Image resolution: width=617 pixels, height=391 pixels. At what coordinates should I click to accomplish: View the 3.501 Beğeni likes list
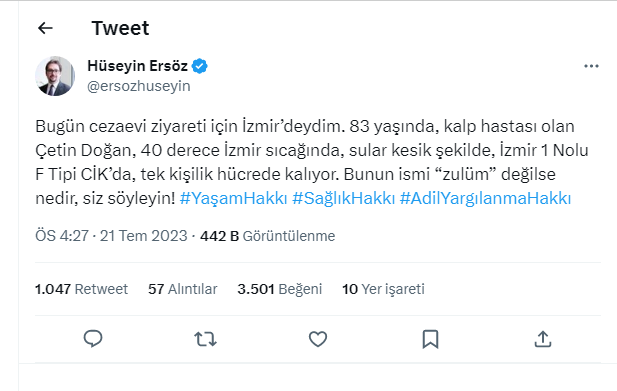[x=280, y=289]
